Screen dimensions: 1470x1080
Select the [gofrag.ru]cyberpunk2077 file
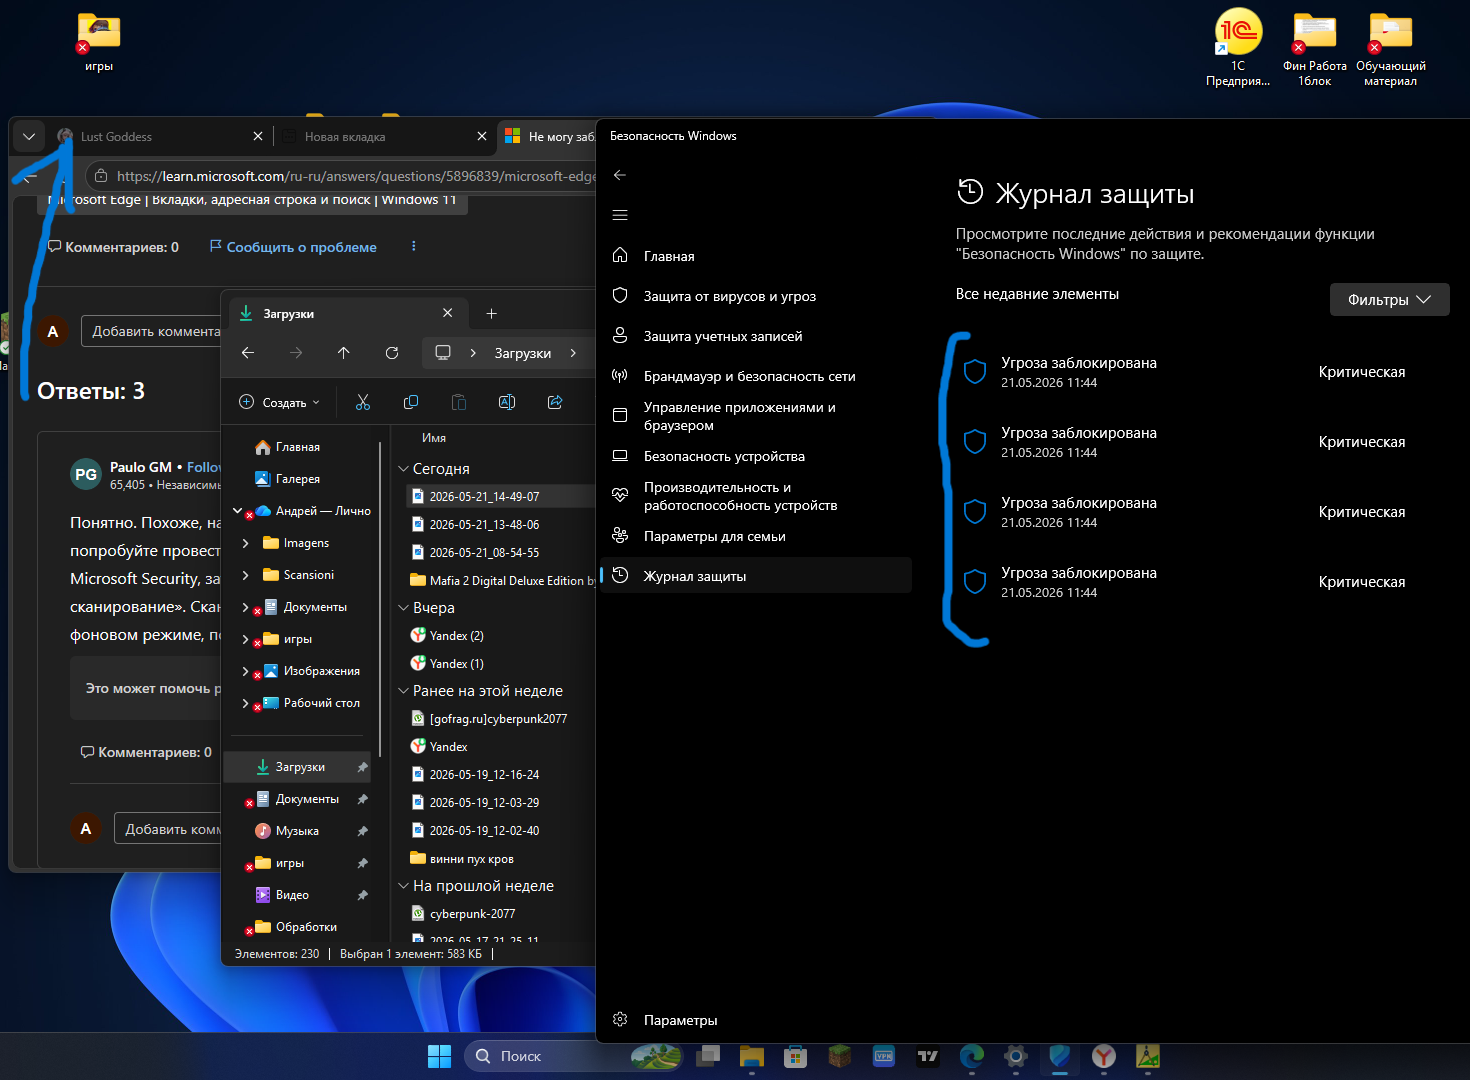(498, 719)
